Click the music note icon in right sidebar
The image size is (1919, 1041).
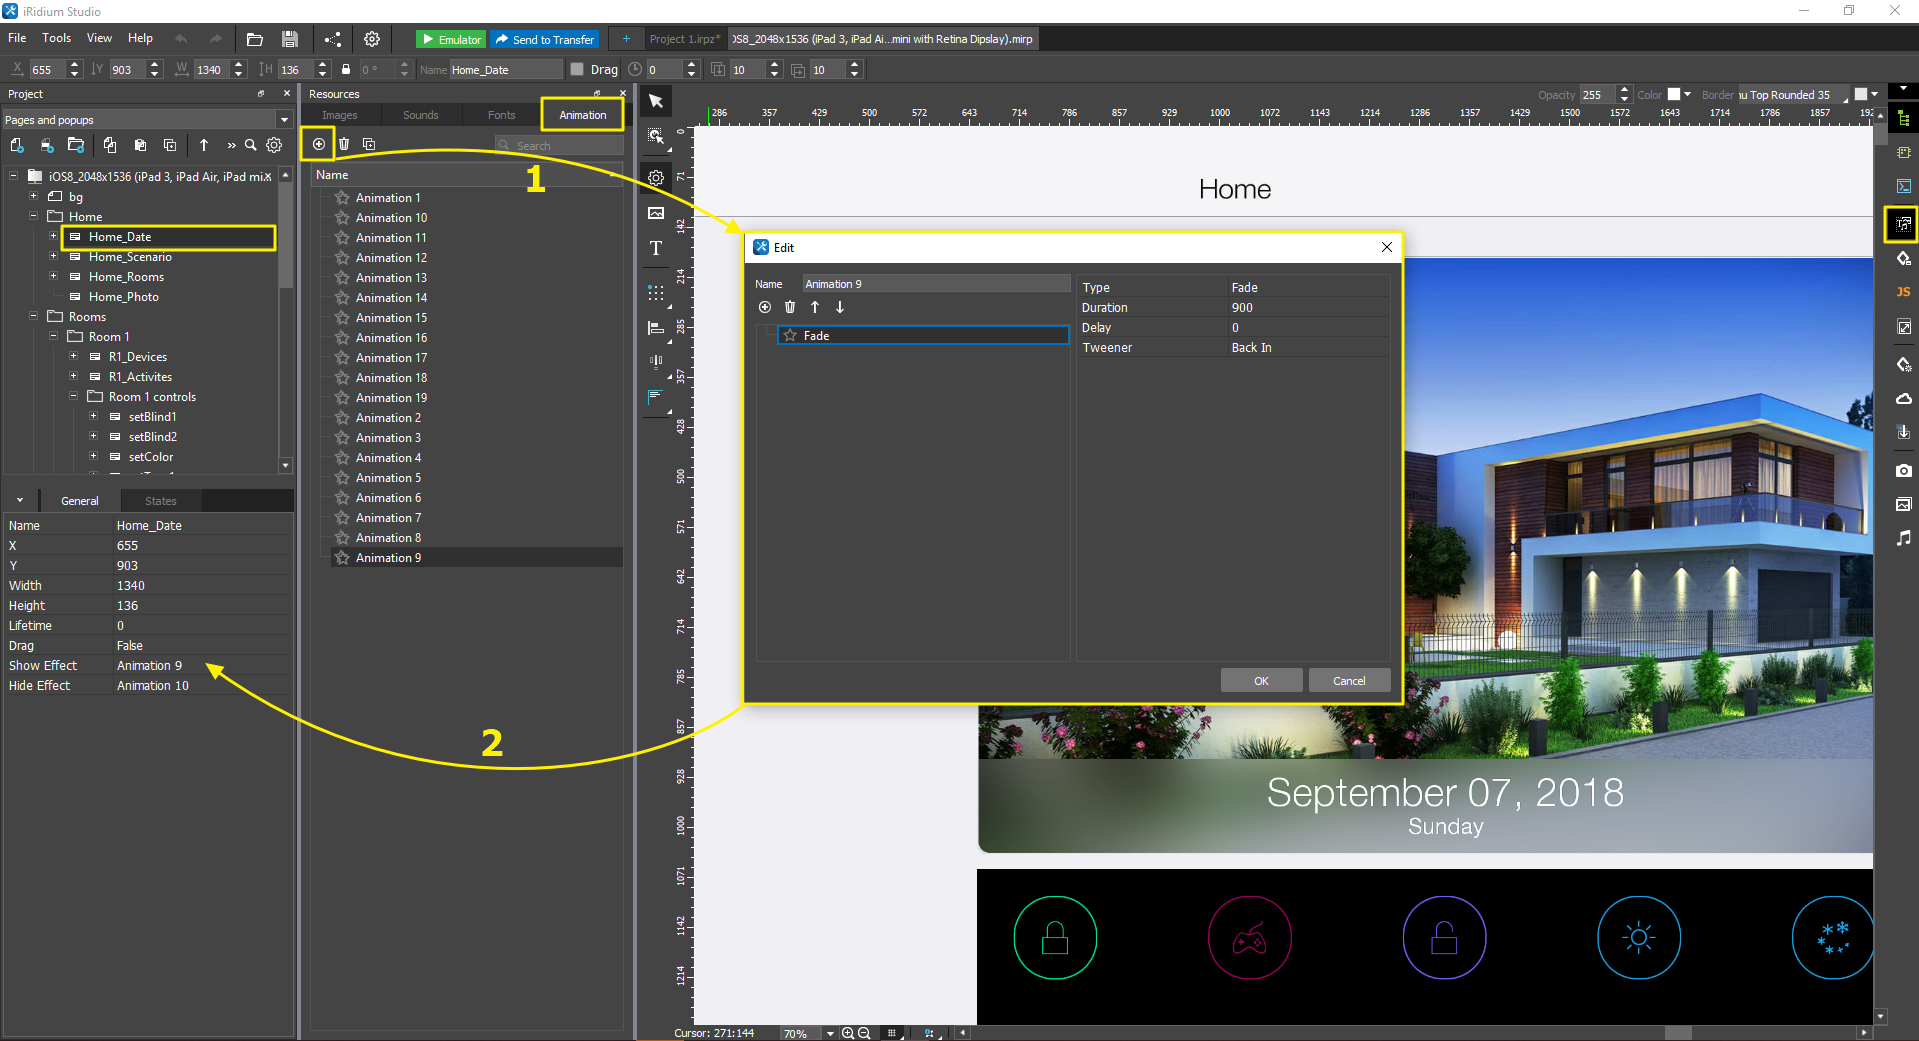pos(1903,538)
